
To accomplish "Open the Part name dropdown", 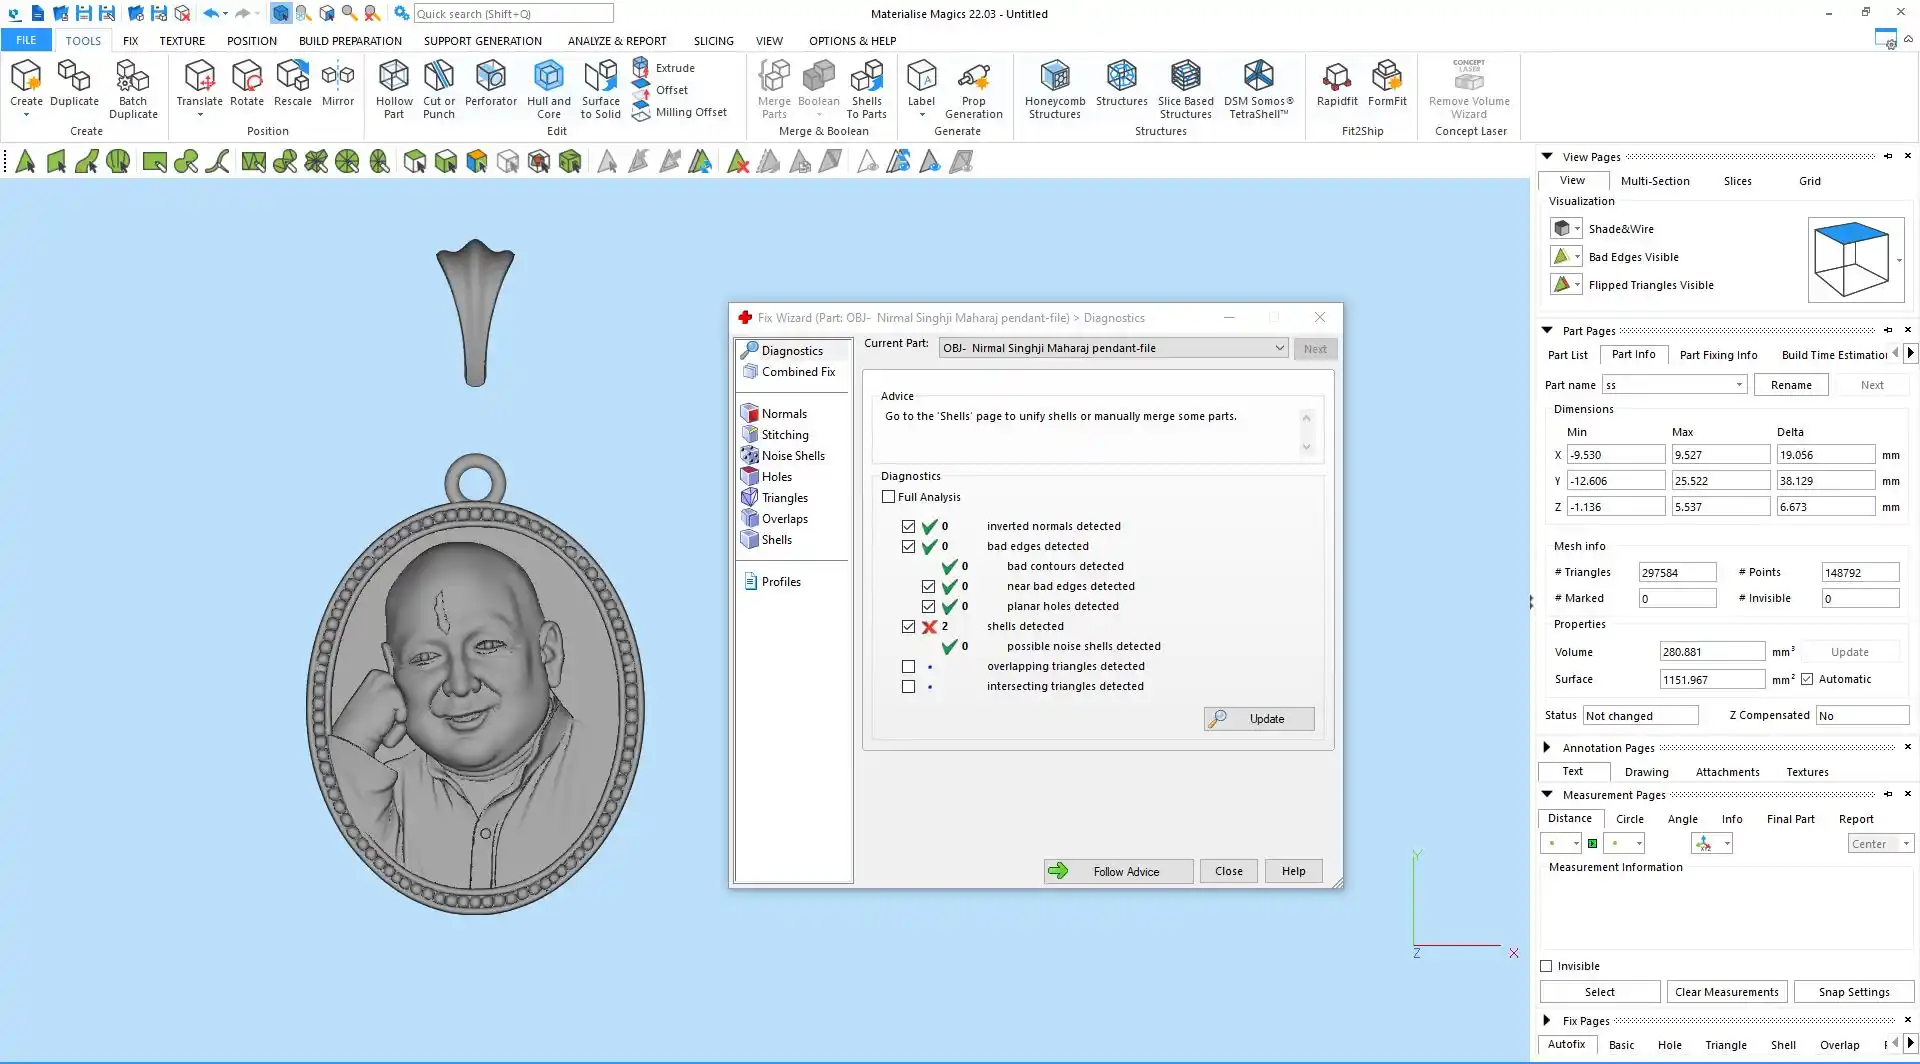I will pyautogui.click(x=1739, y=385).
